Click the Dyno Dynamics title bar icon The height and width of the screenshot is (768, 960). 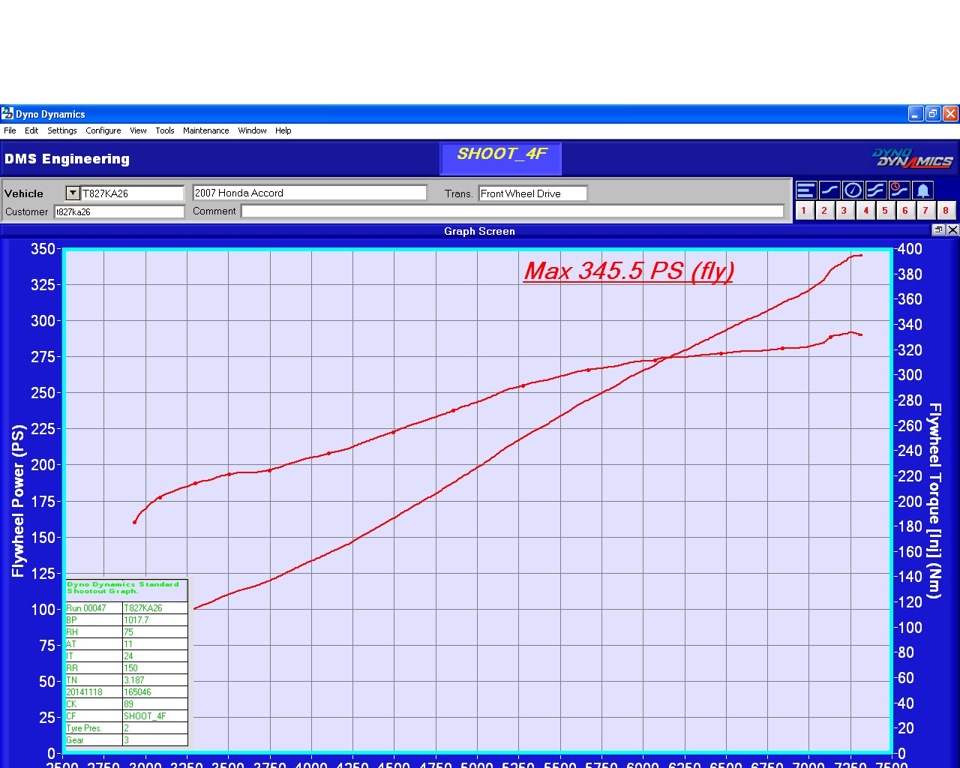(7, 114)
